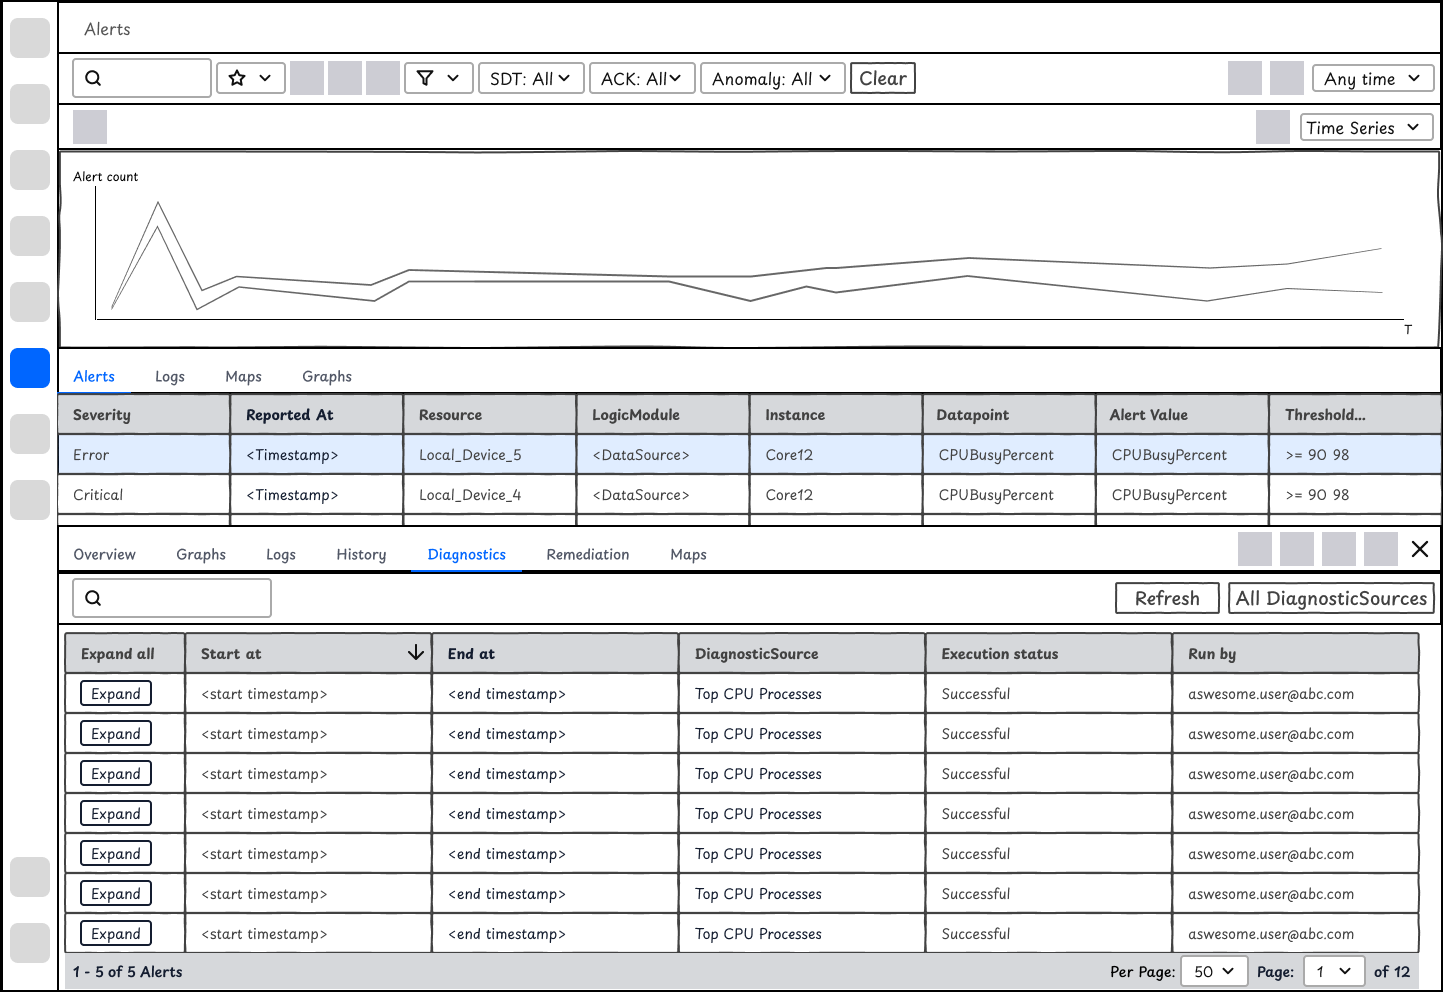Open the star saved-filters dropdown
Viewport: 1443px width, 992px height.
[251, 78]
